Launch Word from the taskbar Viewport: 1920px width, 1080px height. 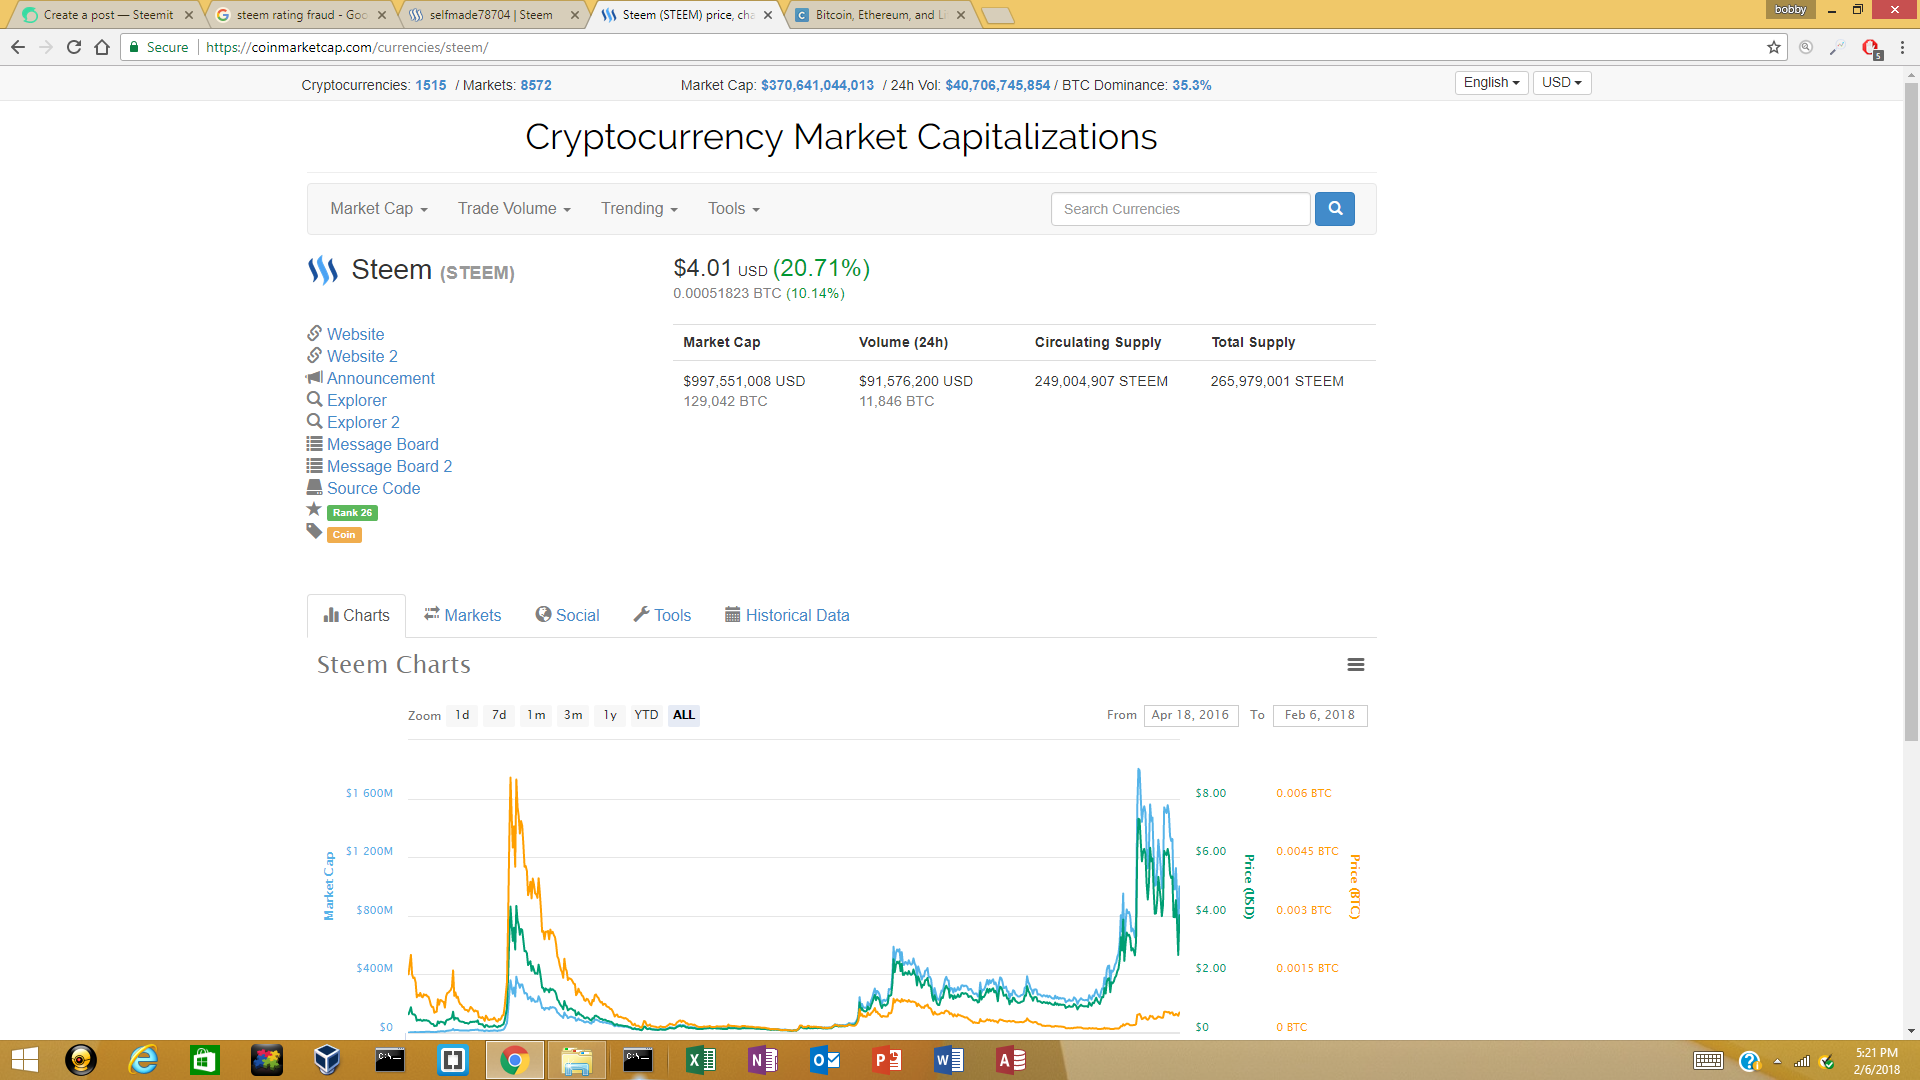tap(948, 1060)
